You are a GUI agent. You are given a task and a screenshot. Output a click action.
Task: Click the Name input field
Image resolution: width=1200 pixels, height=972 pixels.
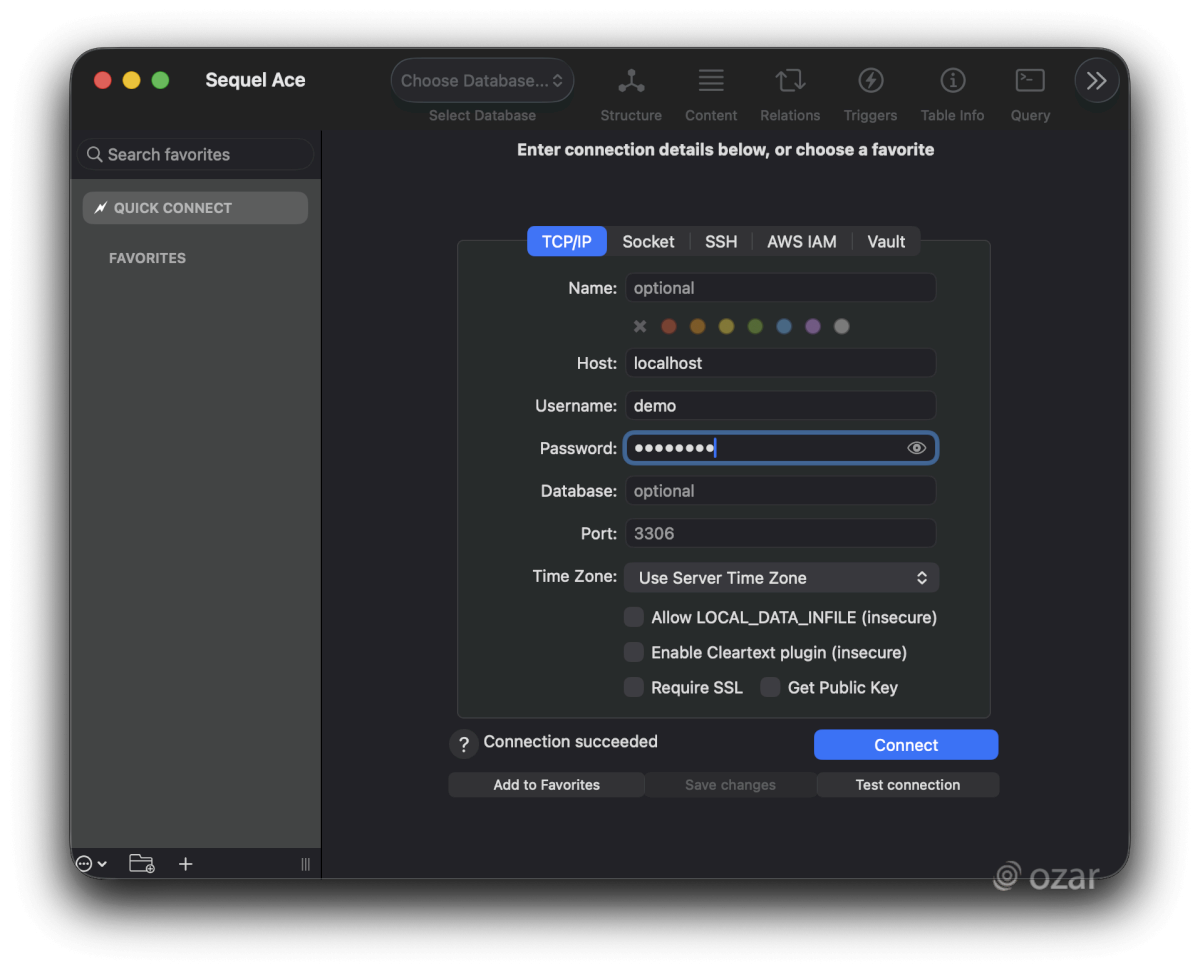781,288
